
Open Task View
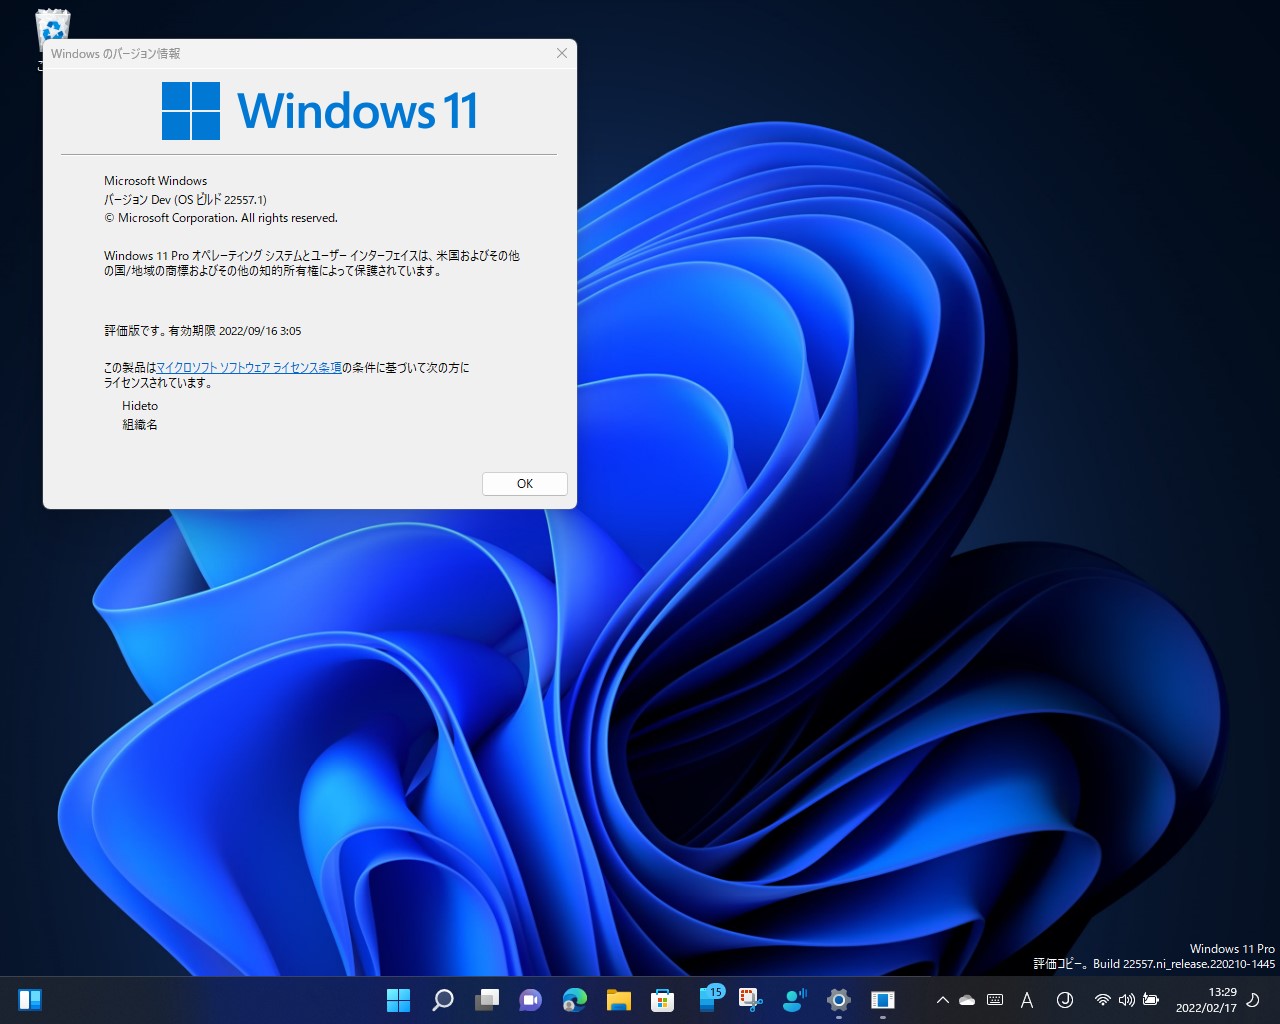(486, 999)
